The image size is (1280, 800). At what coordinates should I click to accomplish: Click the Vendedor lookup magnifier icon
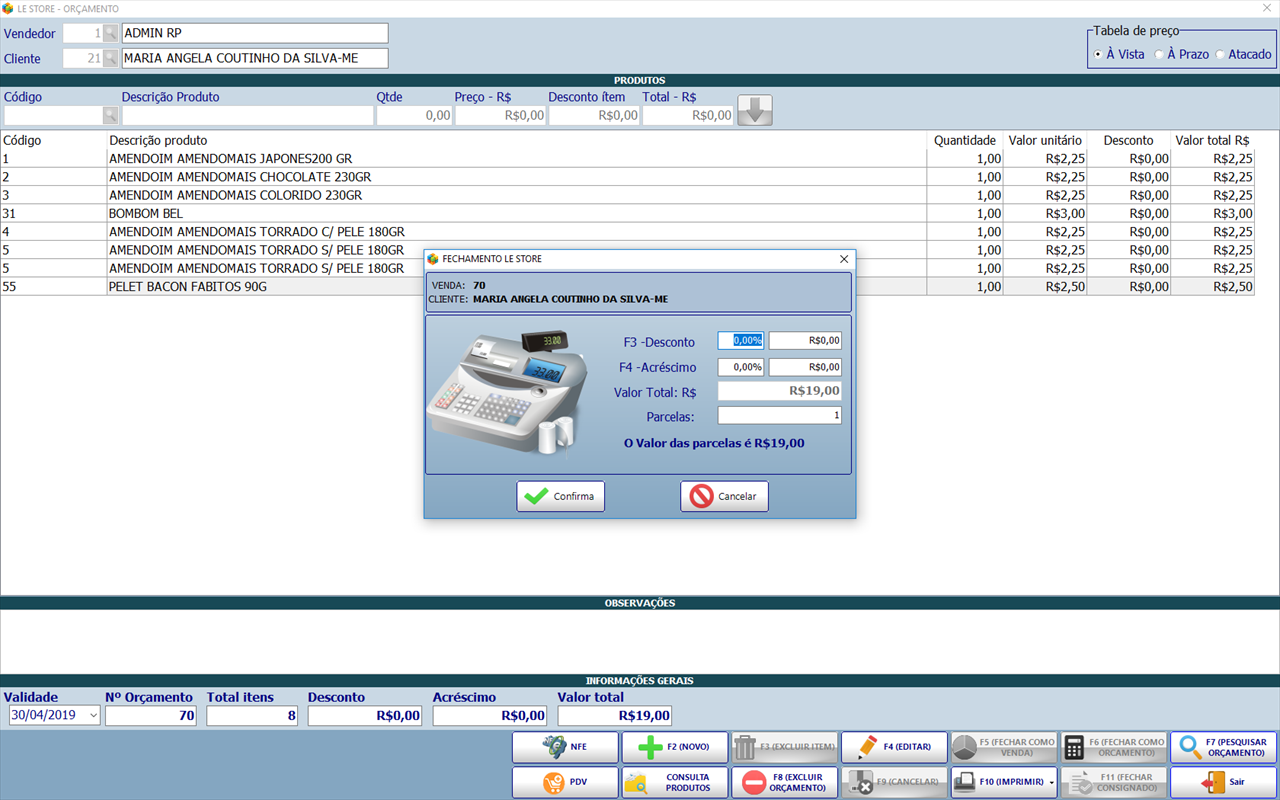pos(110,34)
